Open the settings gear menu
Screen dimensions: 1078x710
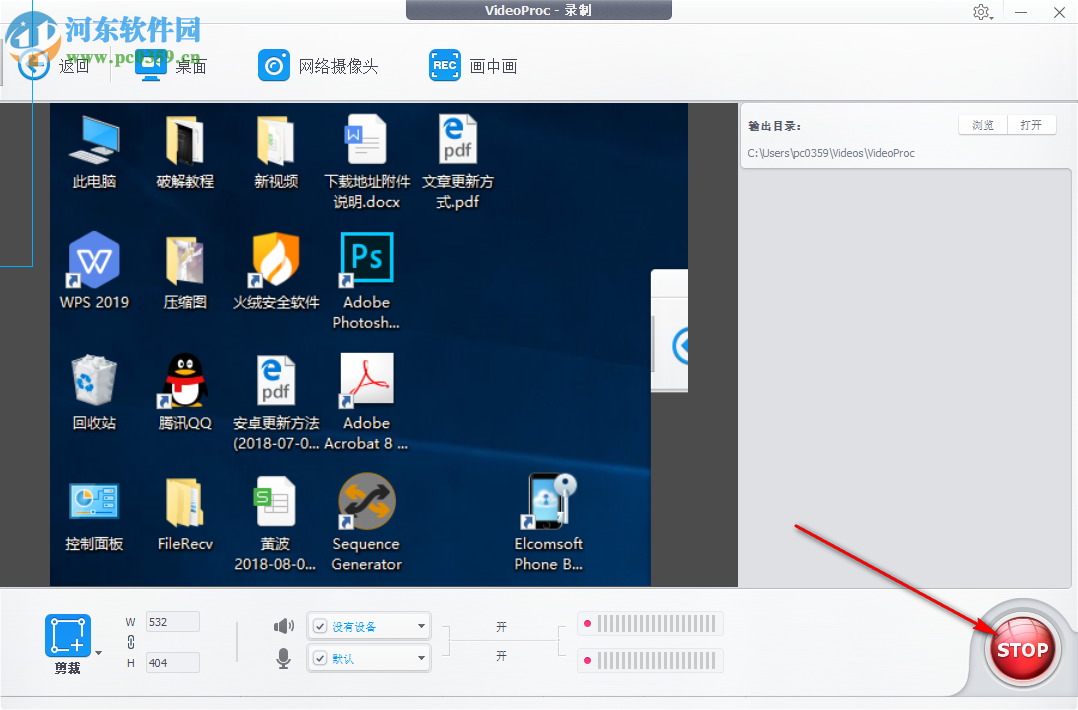point(982,12)
